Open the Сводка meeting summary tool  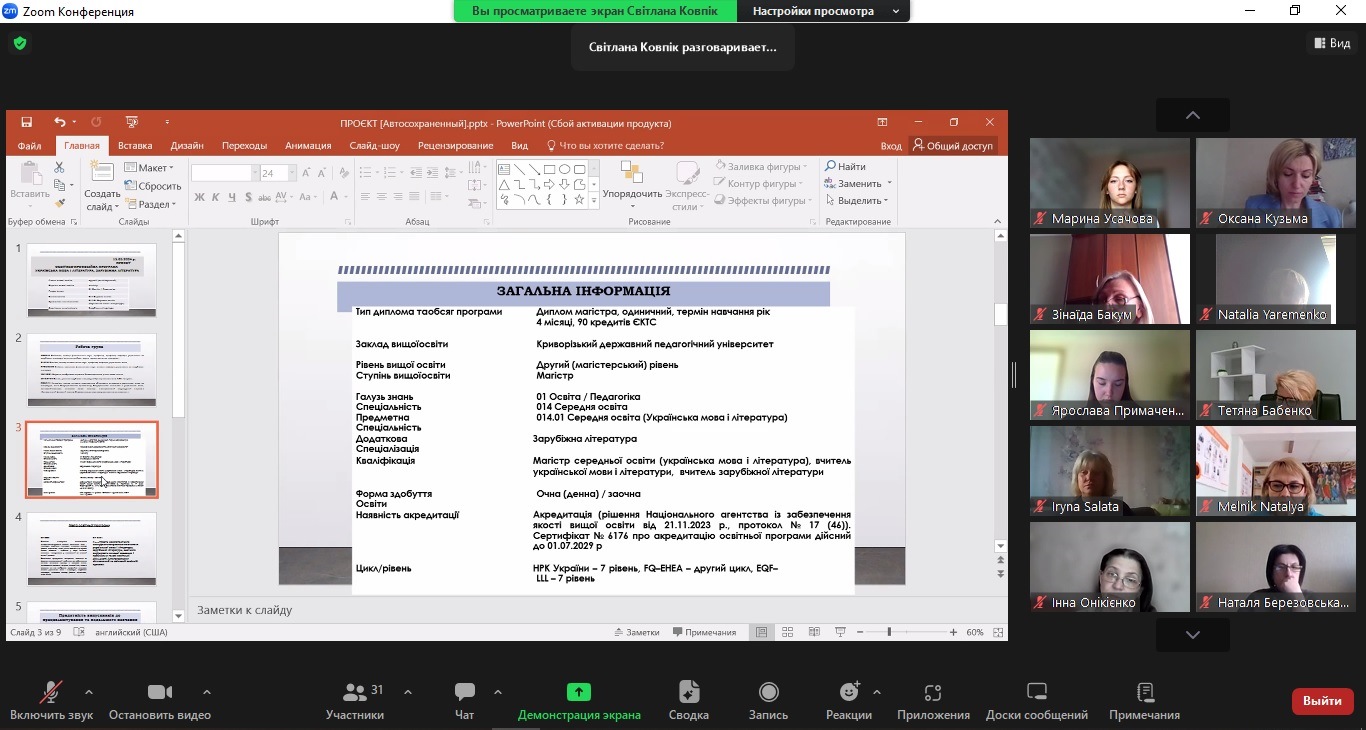[x=688, y=702]
